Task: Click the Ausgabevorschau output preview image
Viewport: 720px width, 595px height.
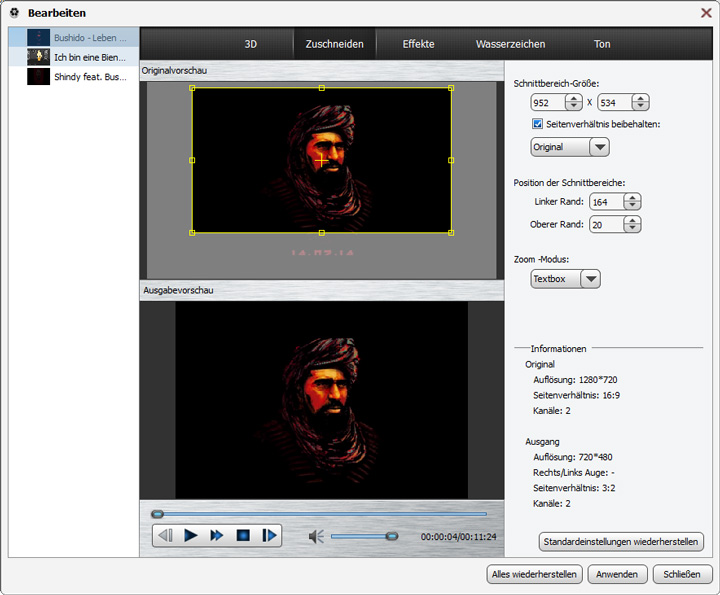Action: tap(321, 400)
